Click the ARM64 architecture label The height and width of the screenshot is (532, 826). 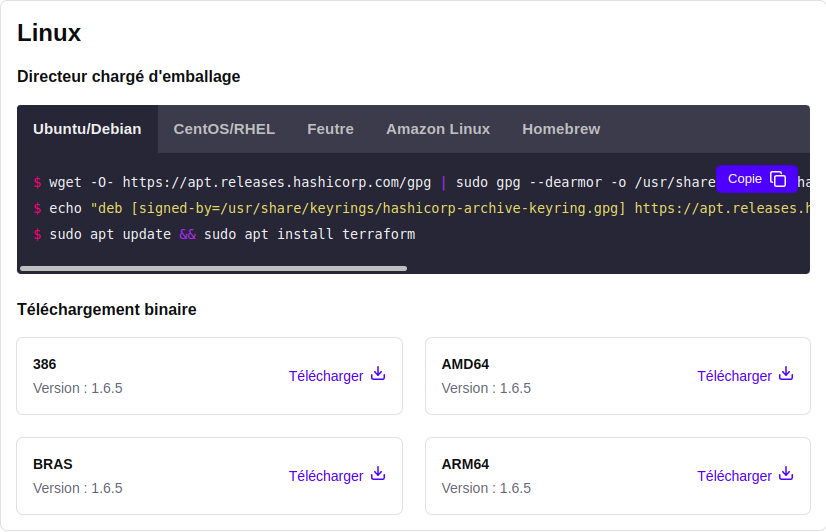(465, 464)
